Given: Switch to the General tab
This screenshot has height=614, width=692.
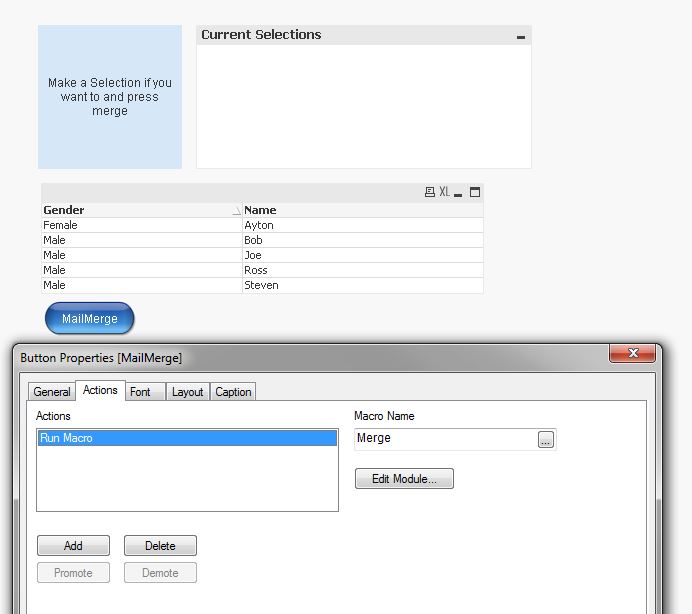Looking at the screenshot, I should [x=52, y=392].
